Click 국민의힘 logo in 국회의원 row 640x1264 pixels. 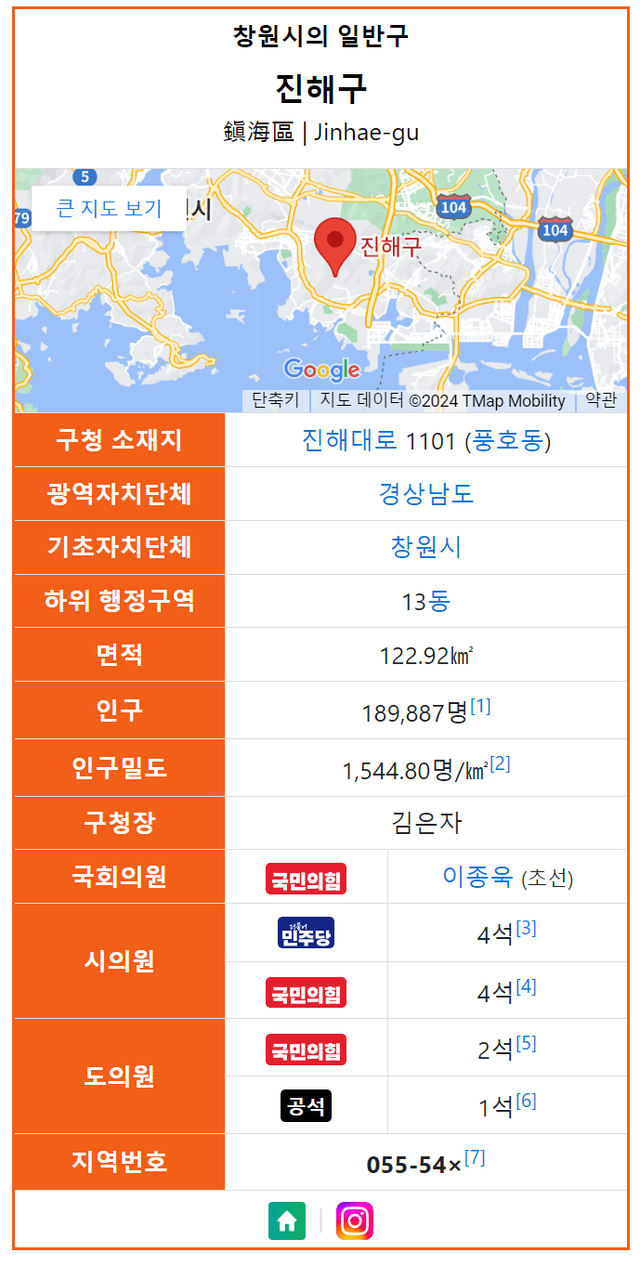tap(306, 878)
